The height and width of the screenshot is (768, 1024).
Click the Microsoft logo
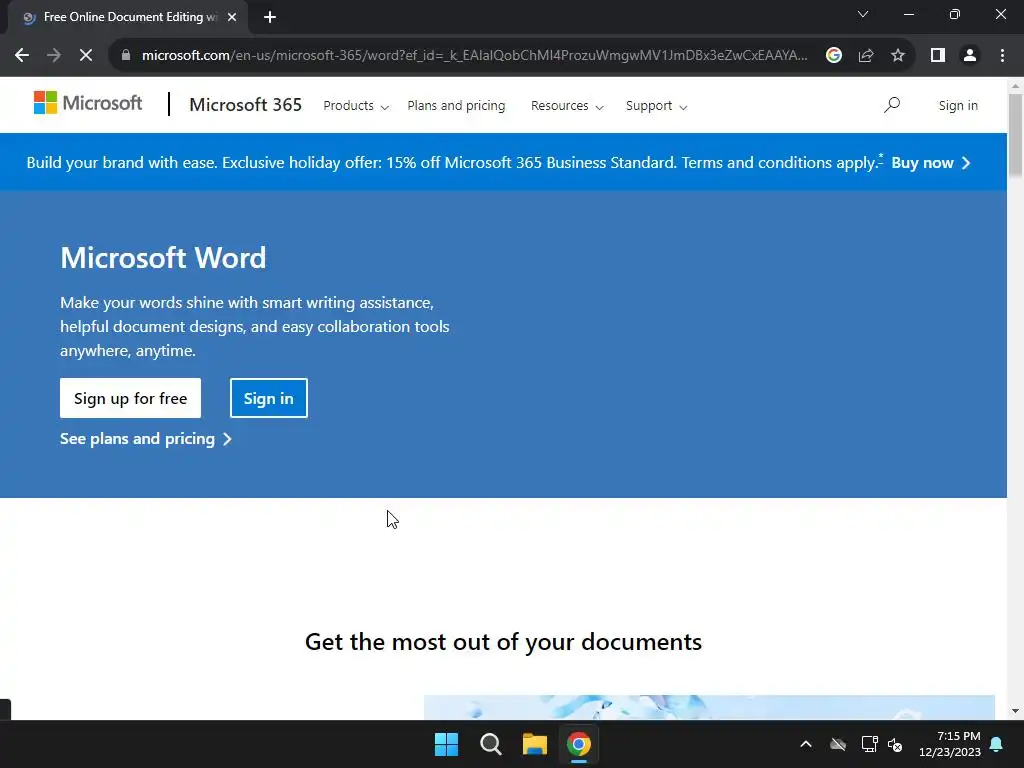tap(88, 103)
